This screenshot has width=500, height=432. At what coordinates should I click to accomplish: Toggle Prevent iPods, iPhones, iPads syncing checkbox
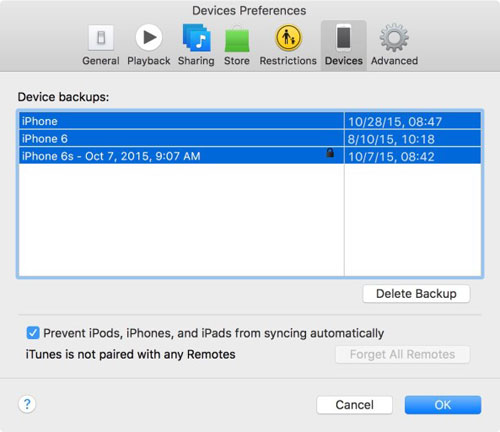[33, 333]
